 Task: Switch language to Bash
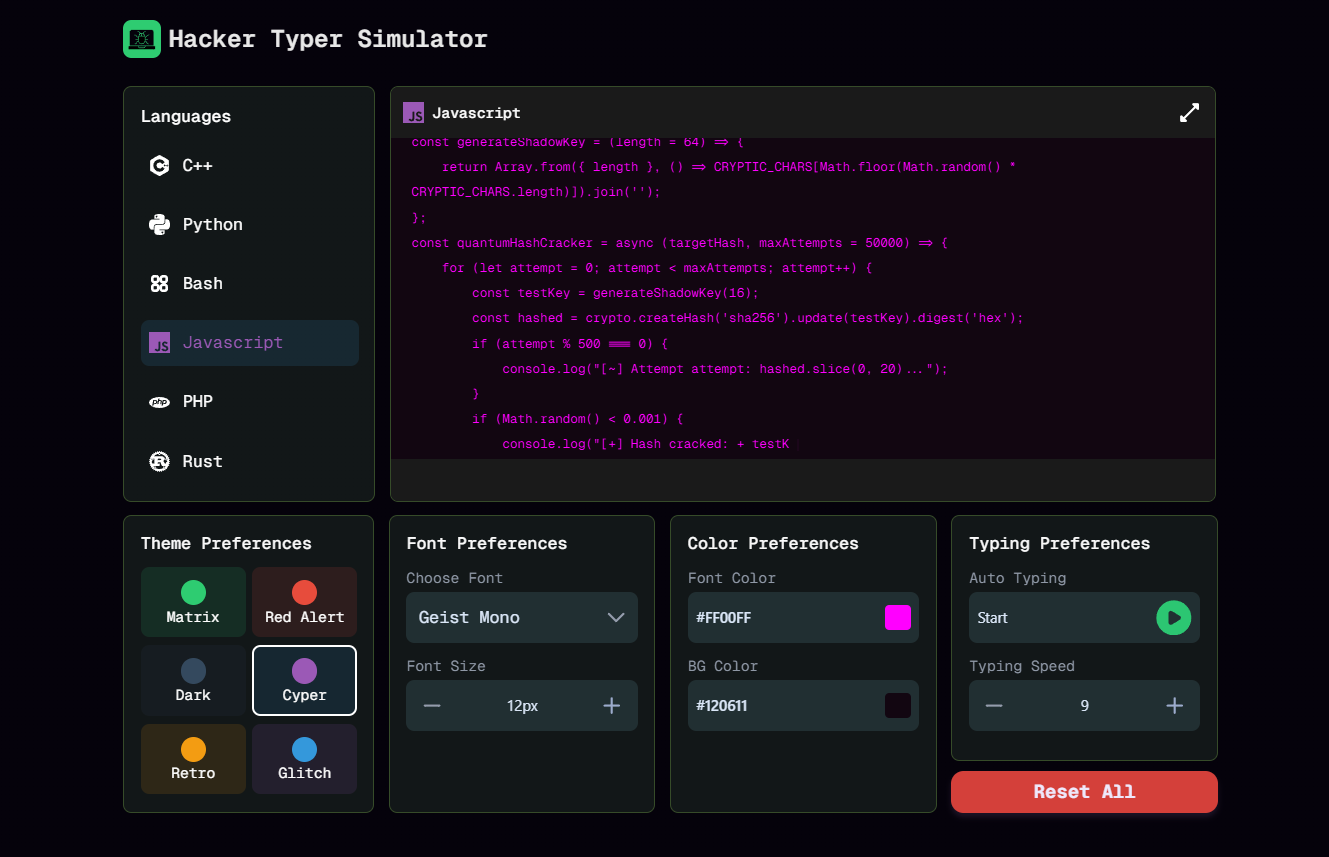(250, 283)
